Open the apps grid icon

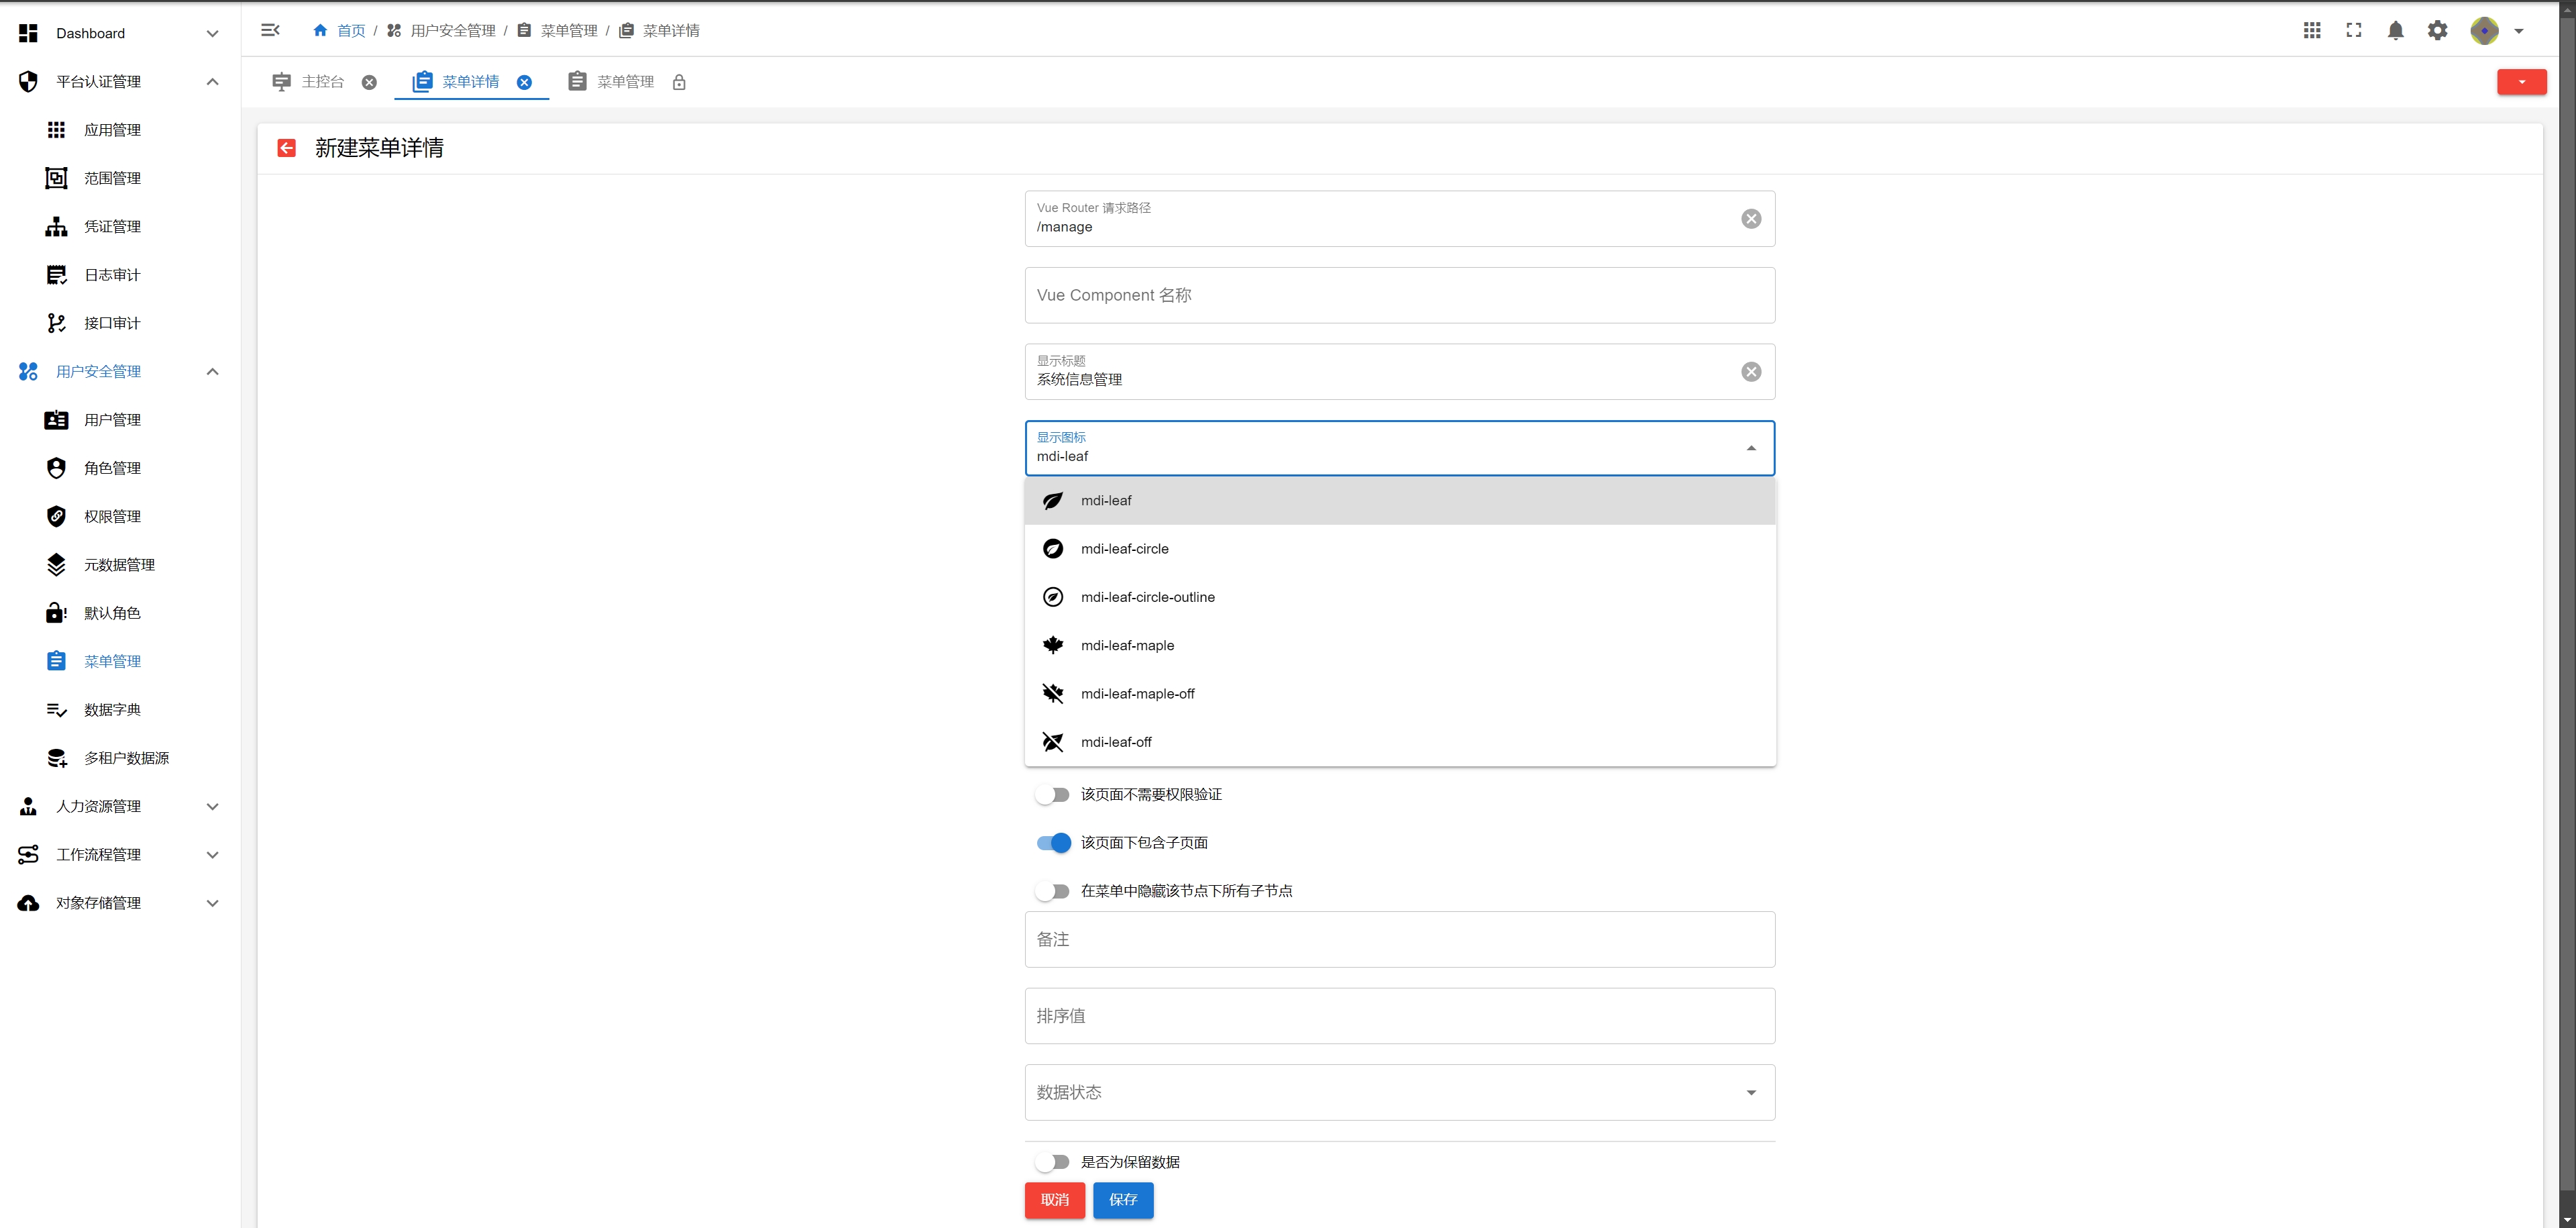(x=2311, y=31)
